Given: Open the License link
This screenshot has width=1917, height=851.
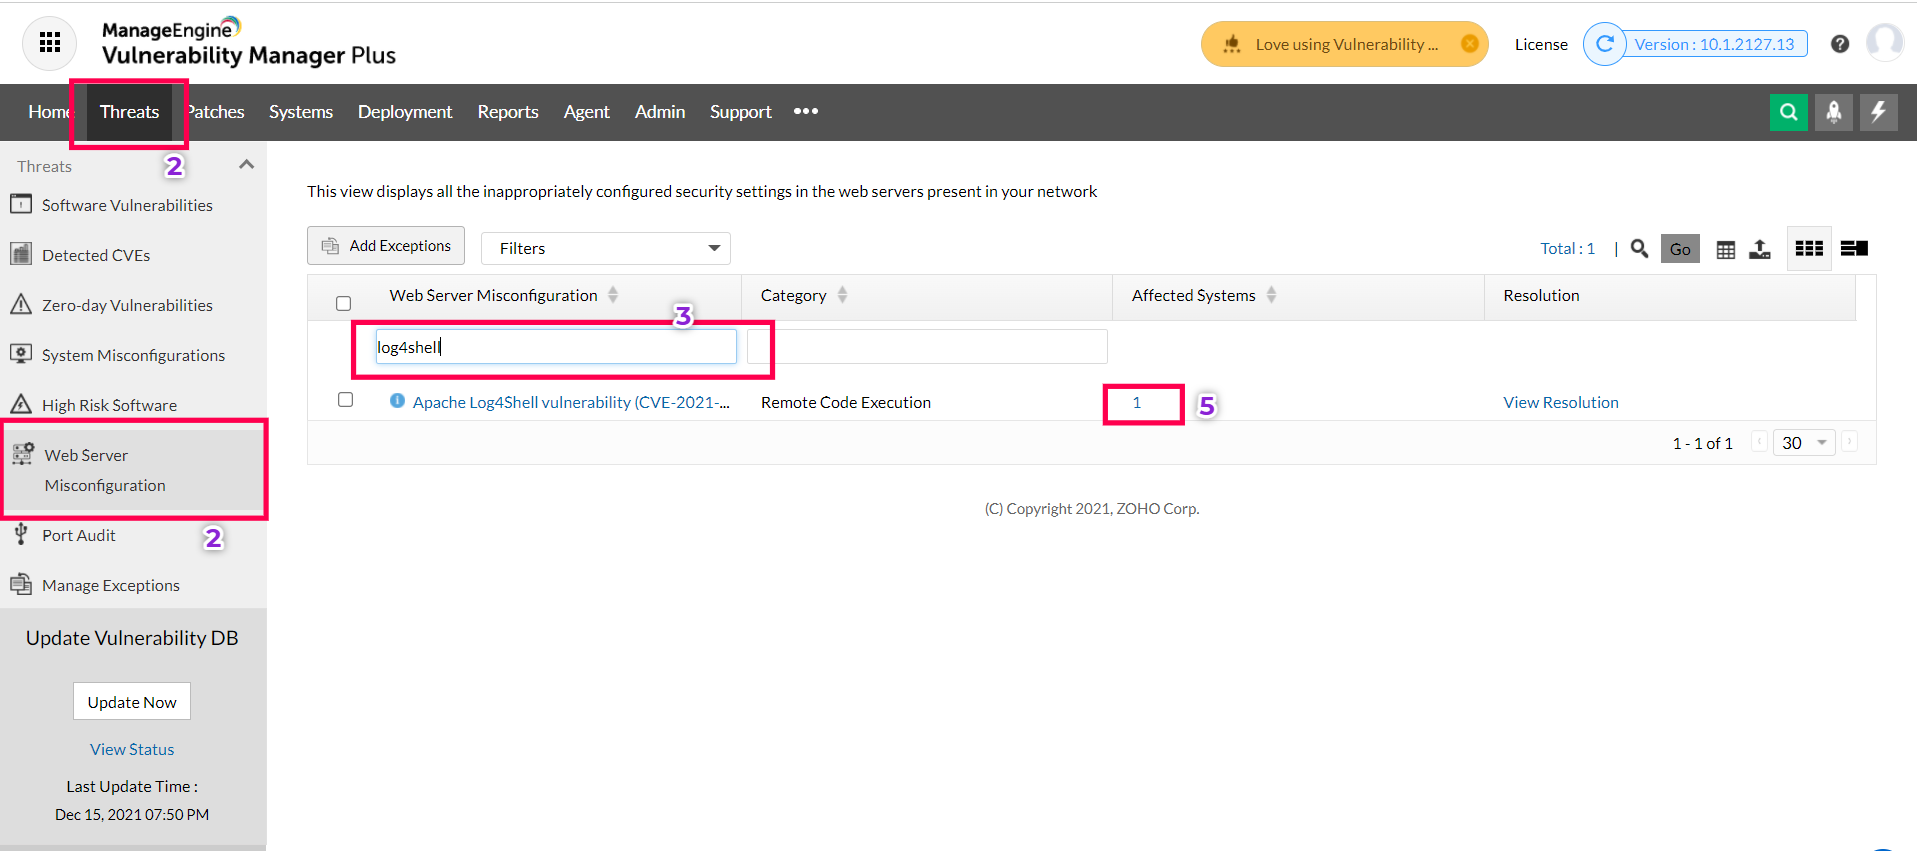Looking at the screenshot, I should 1541,44.
